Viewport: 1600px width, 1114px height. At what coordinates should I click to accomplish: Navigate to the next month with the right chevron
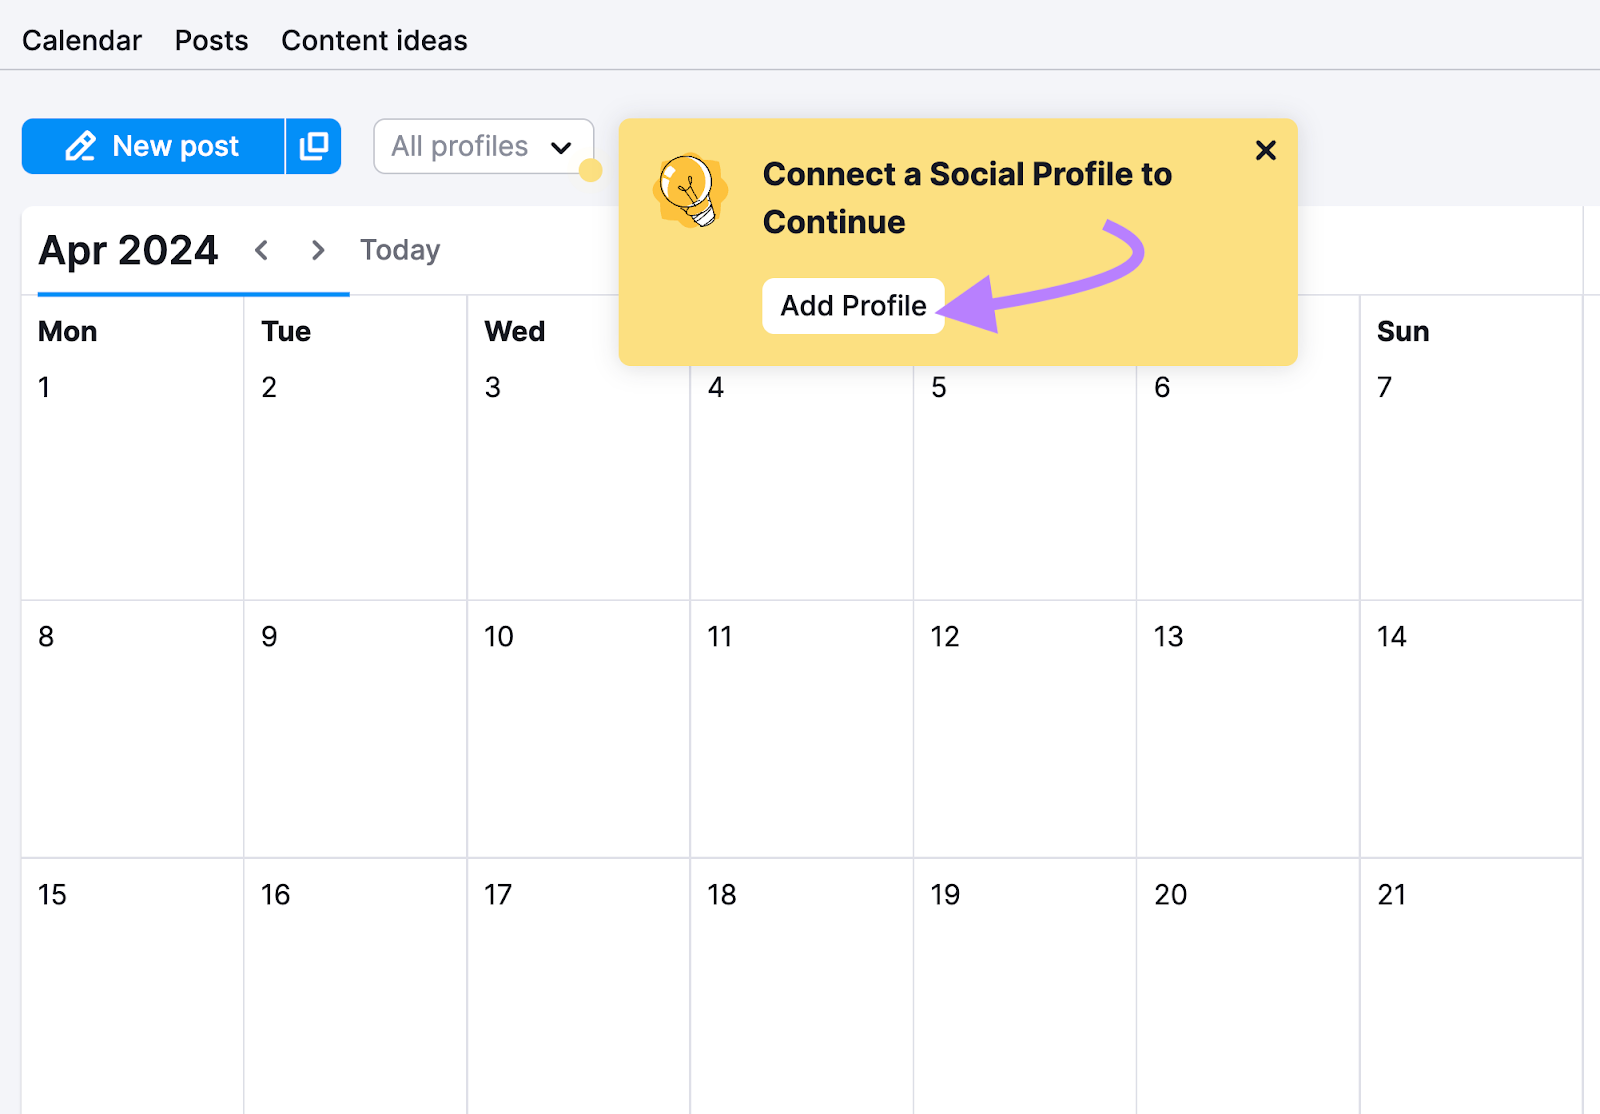[x=318, y=250]
